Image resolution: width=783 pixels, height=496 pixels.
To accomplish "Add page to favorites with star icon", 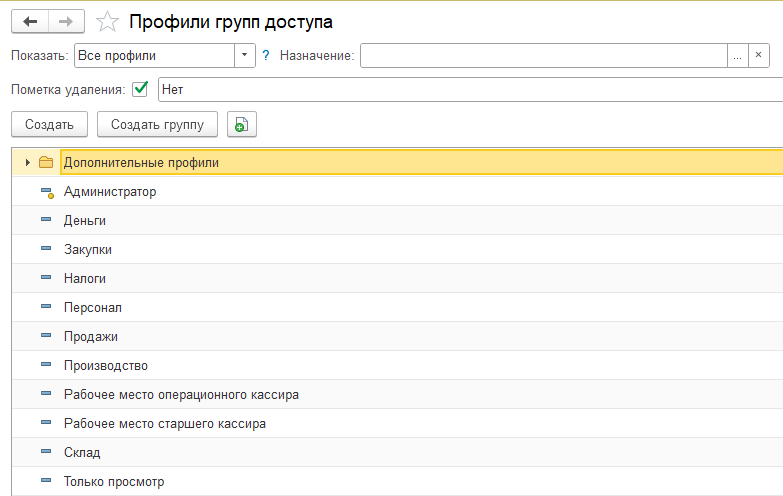I will pos(107,21).
